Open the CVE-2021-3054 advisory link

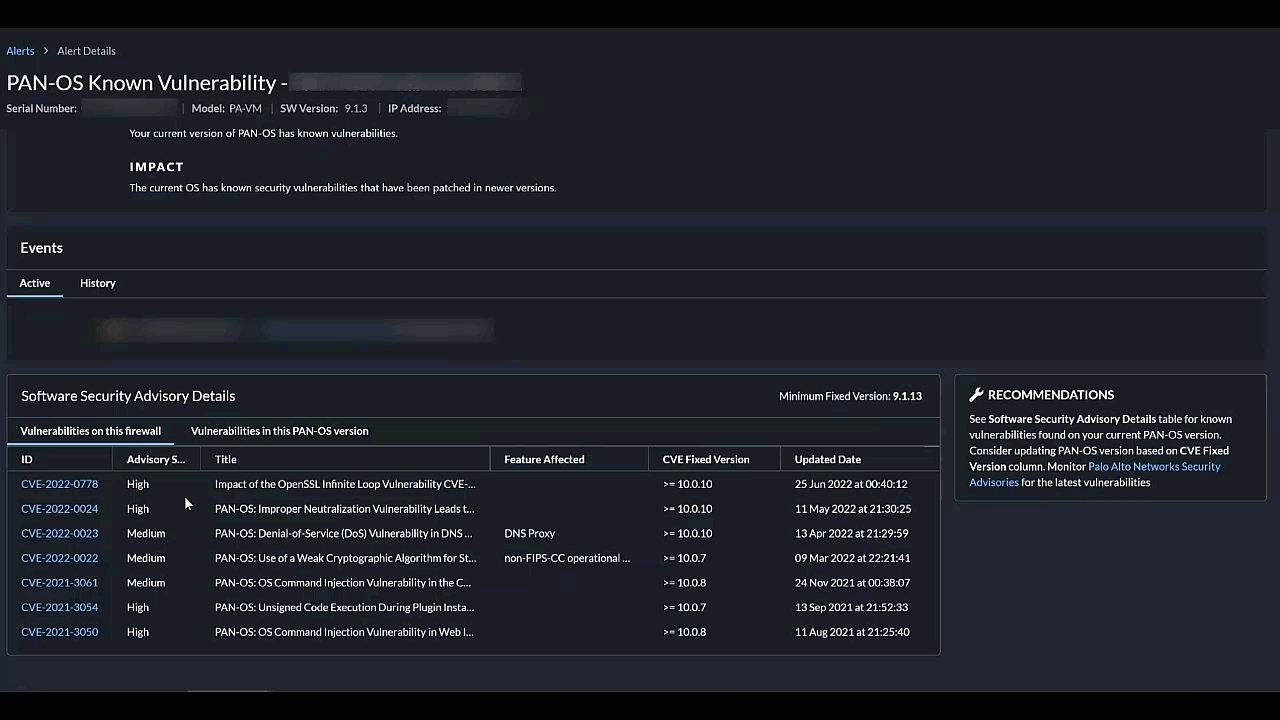[x=59, y=607]
